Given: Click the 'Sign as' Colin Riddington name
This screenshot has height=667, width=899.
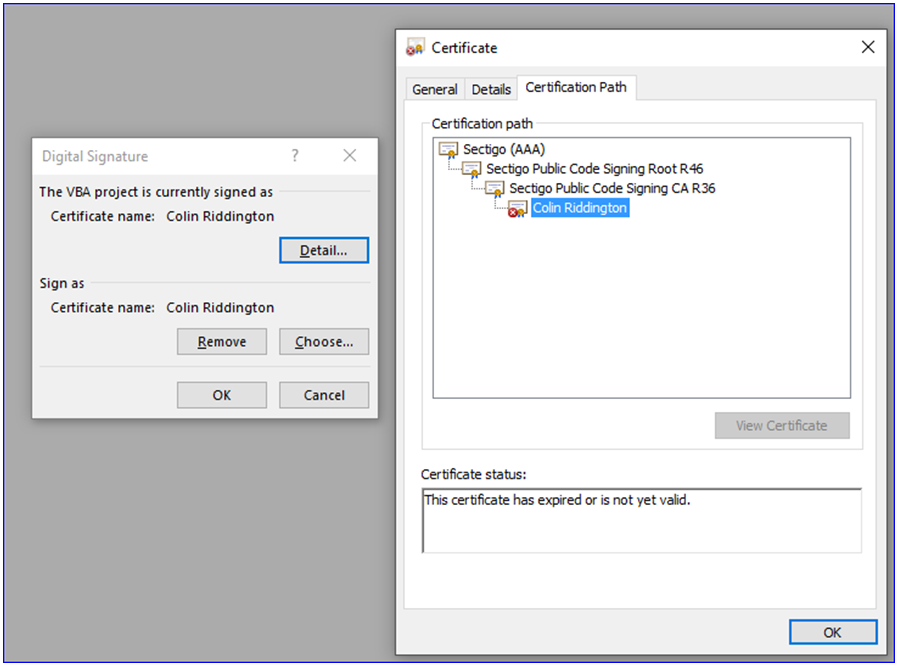Looking at the screenshot, I should click(x=220, y=308).
